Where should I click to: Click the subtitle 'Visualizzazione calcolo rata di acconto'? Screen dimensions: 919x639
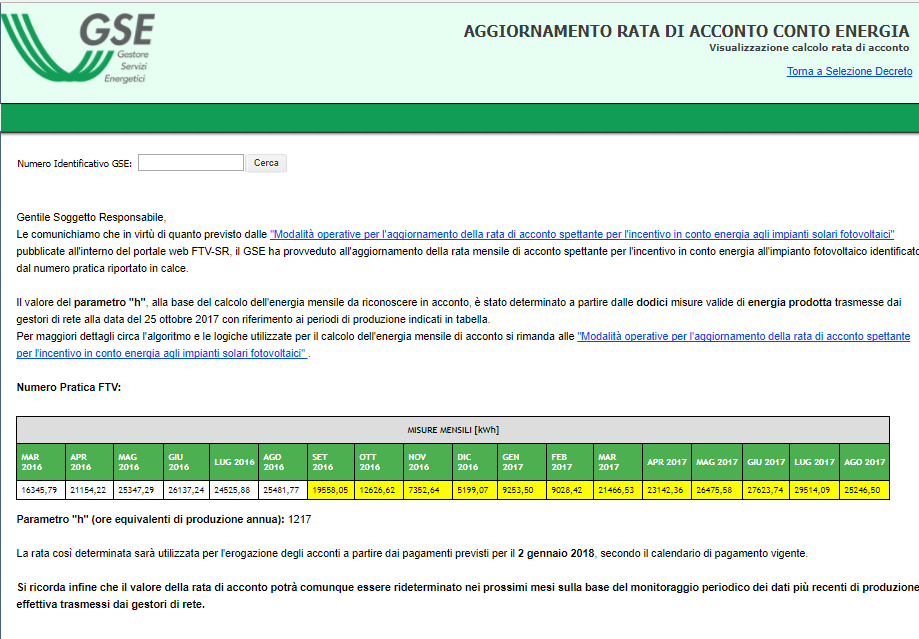pos(809,48)
